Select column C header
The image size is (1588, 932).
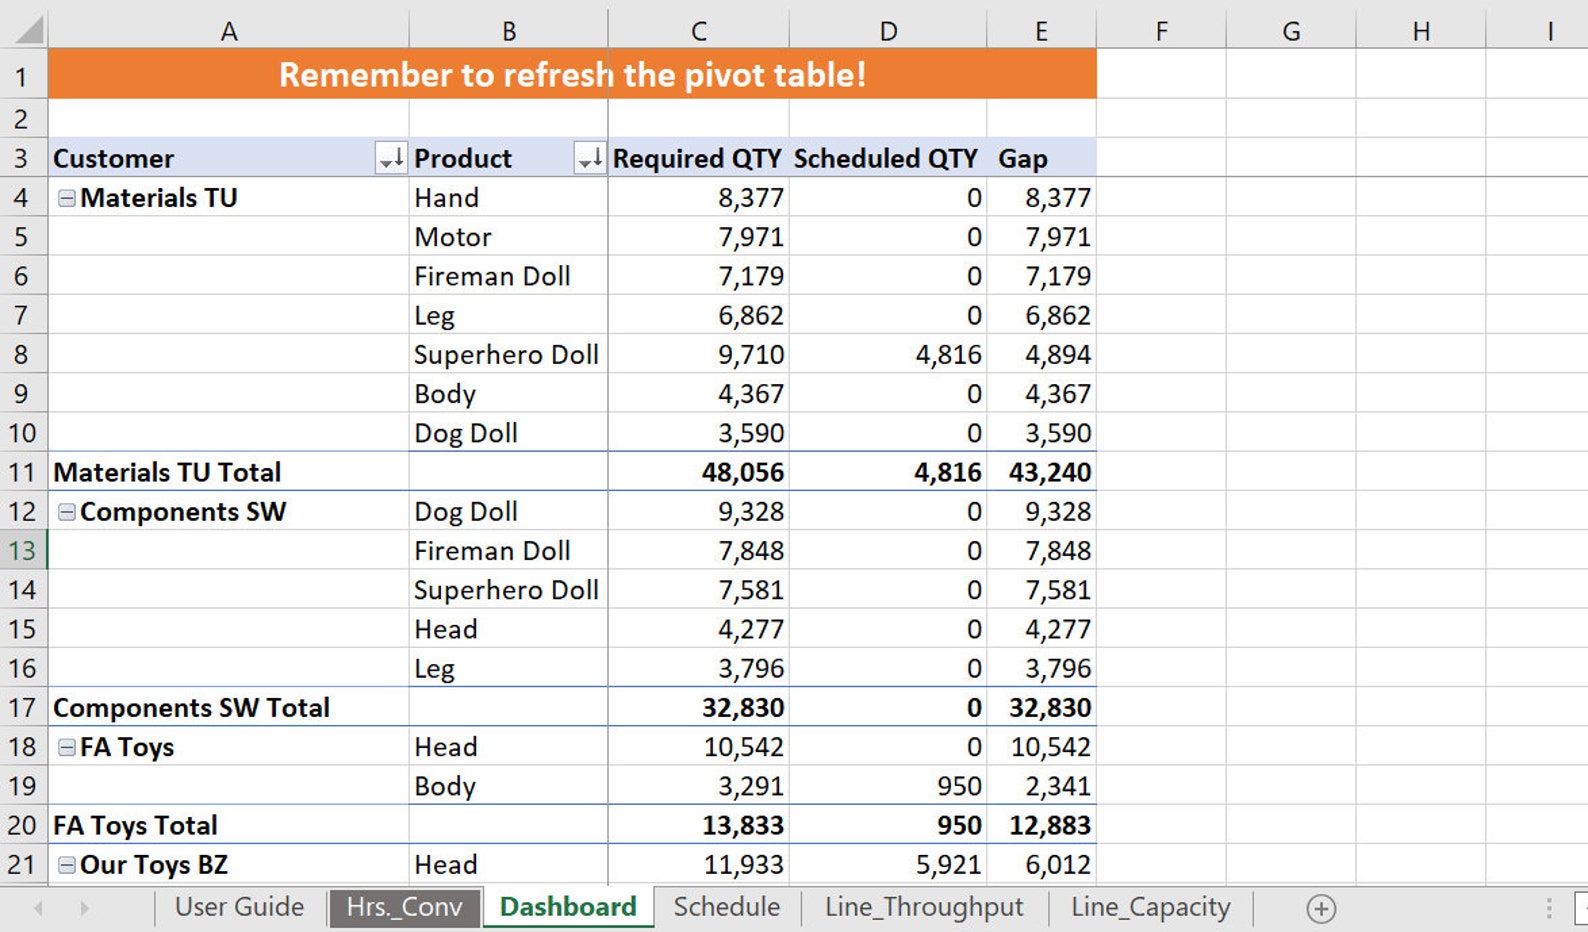[699, 31]
